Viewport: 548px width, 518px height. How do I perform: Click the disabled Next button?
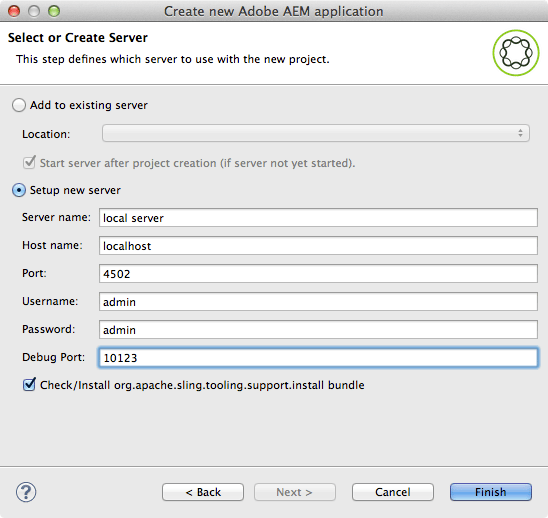click(x=295, y=492)
